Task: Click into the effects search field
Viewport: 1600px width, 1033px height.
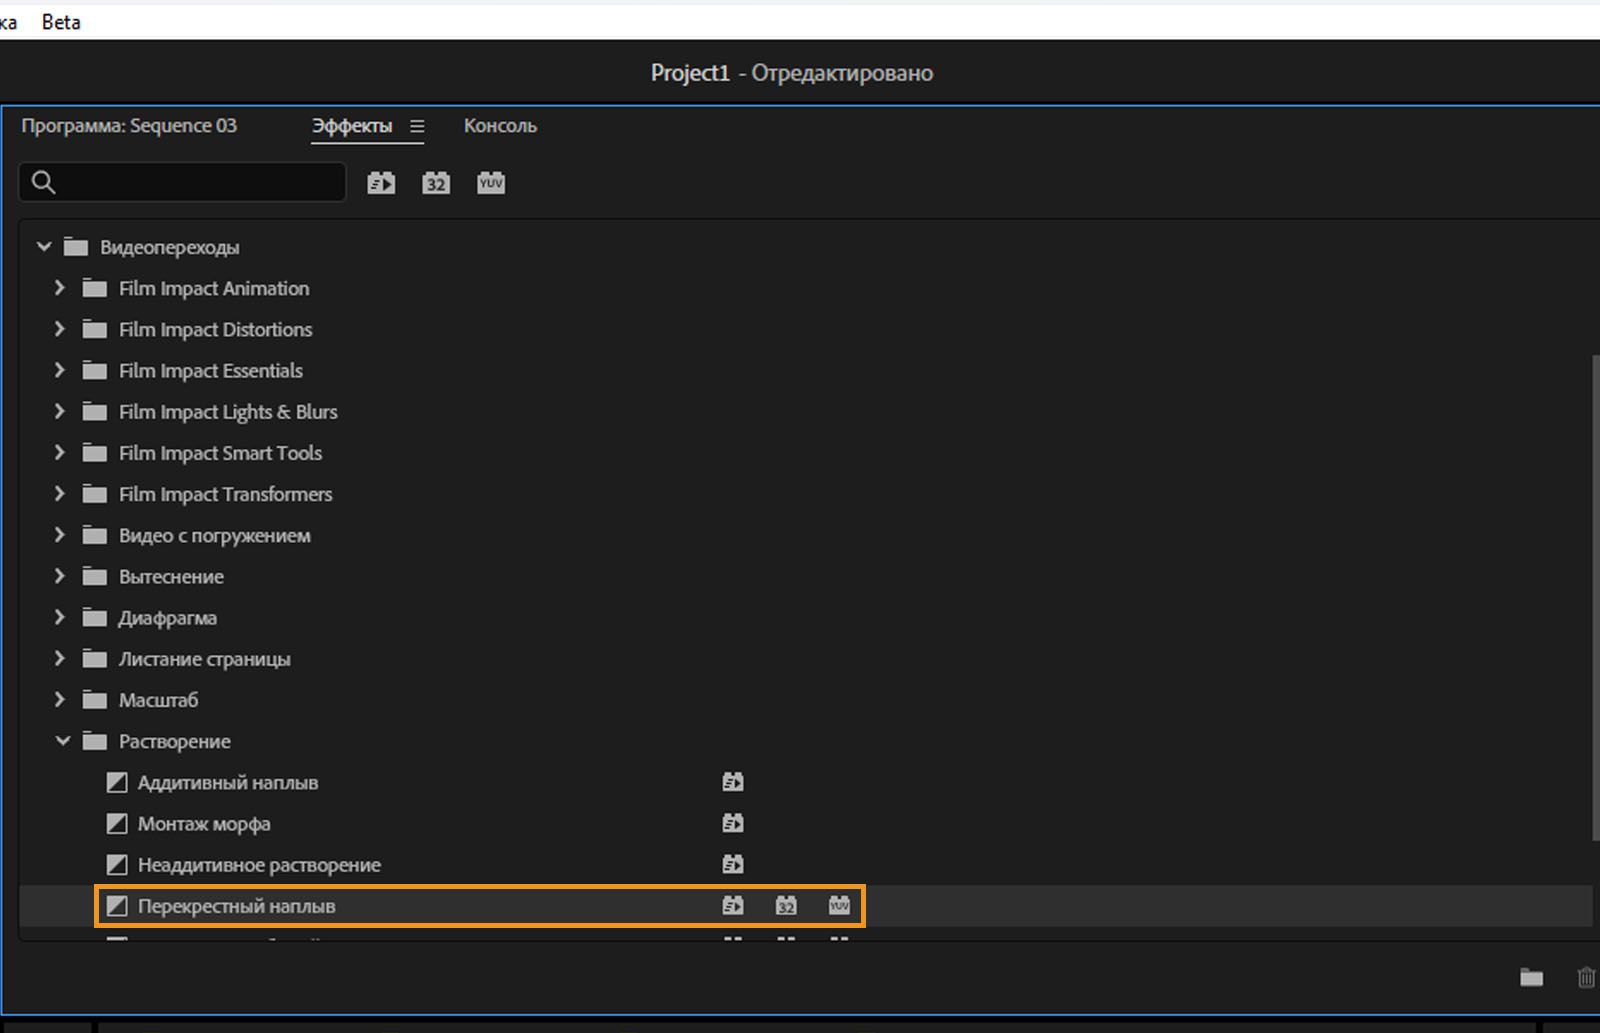Action: coord(182,182)
